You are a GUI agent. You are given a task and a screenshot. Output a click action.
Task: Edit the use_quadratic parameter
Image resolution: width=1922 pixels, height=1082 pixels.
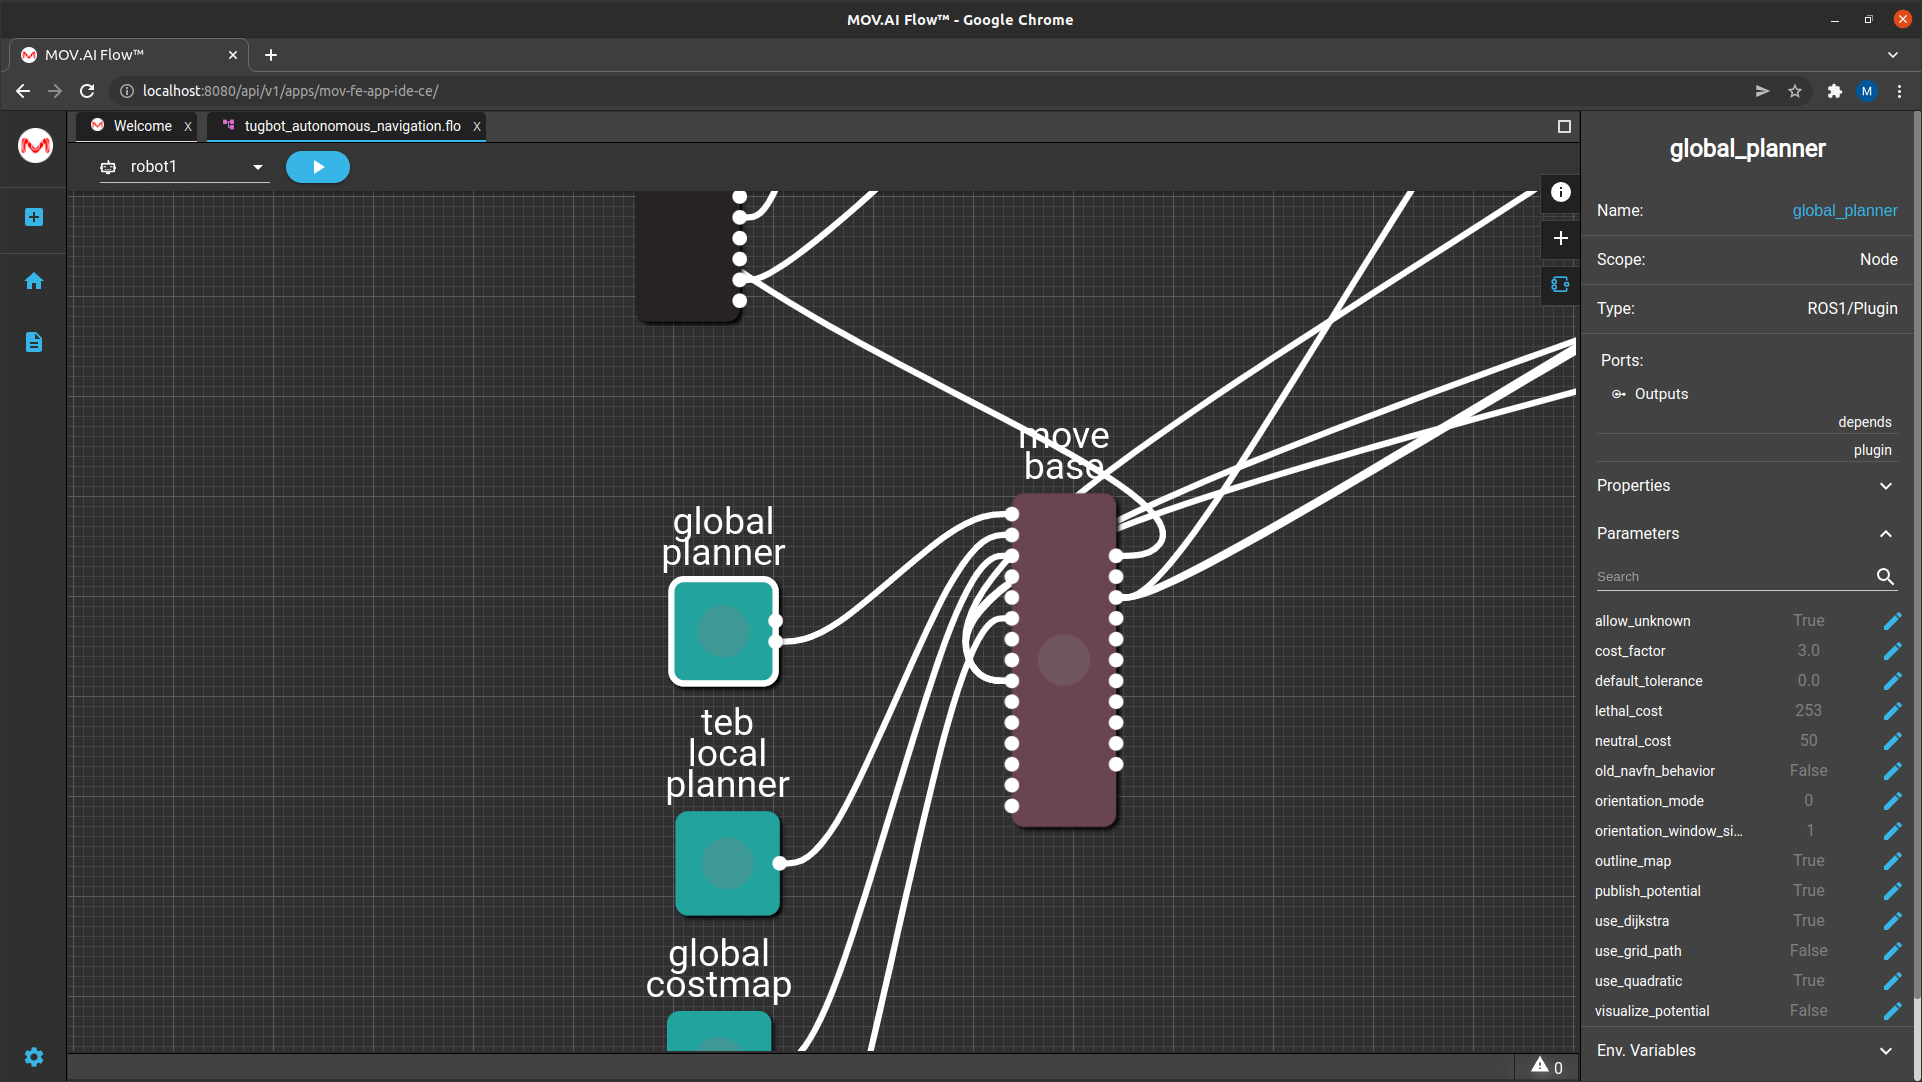point(1892,981)
